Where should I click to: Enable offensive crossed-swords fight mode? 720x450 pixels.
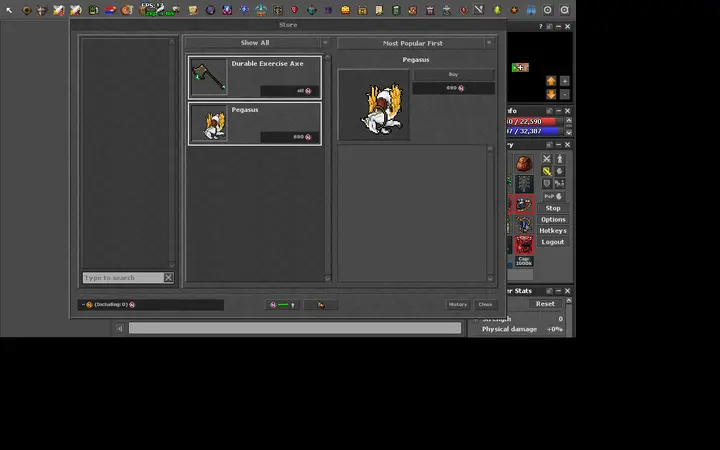[546, 159]
